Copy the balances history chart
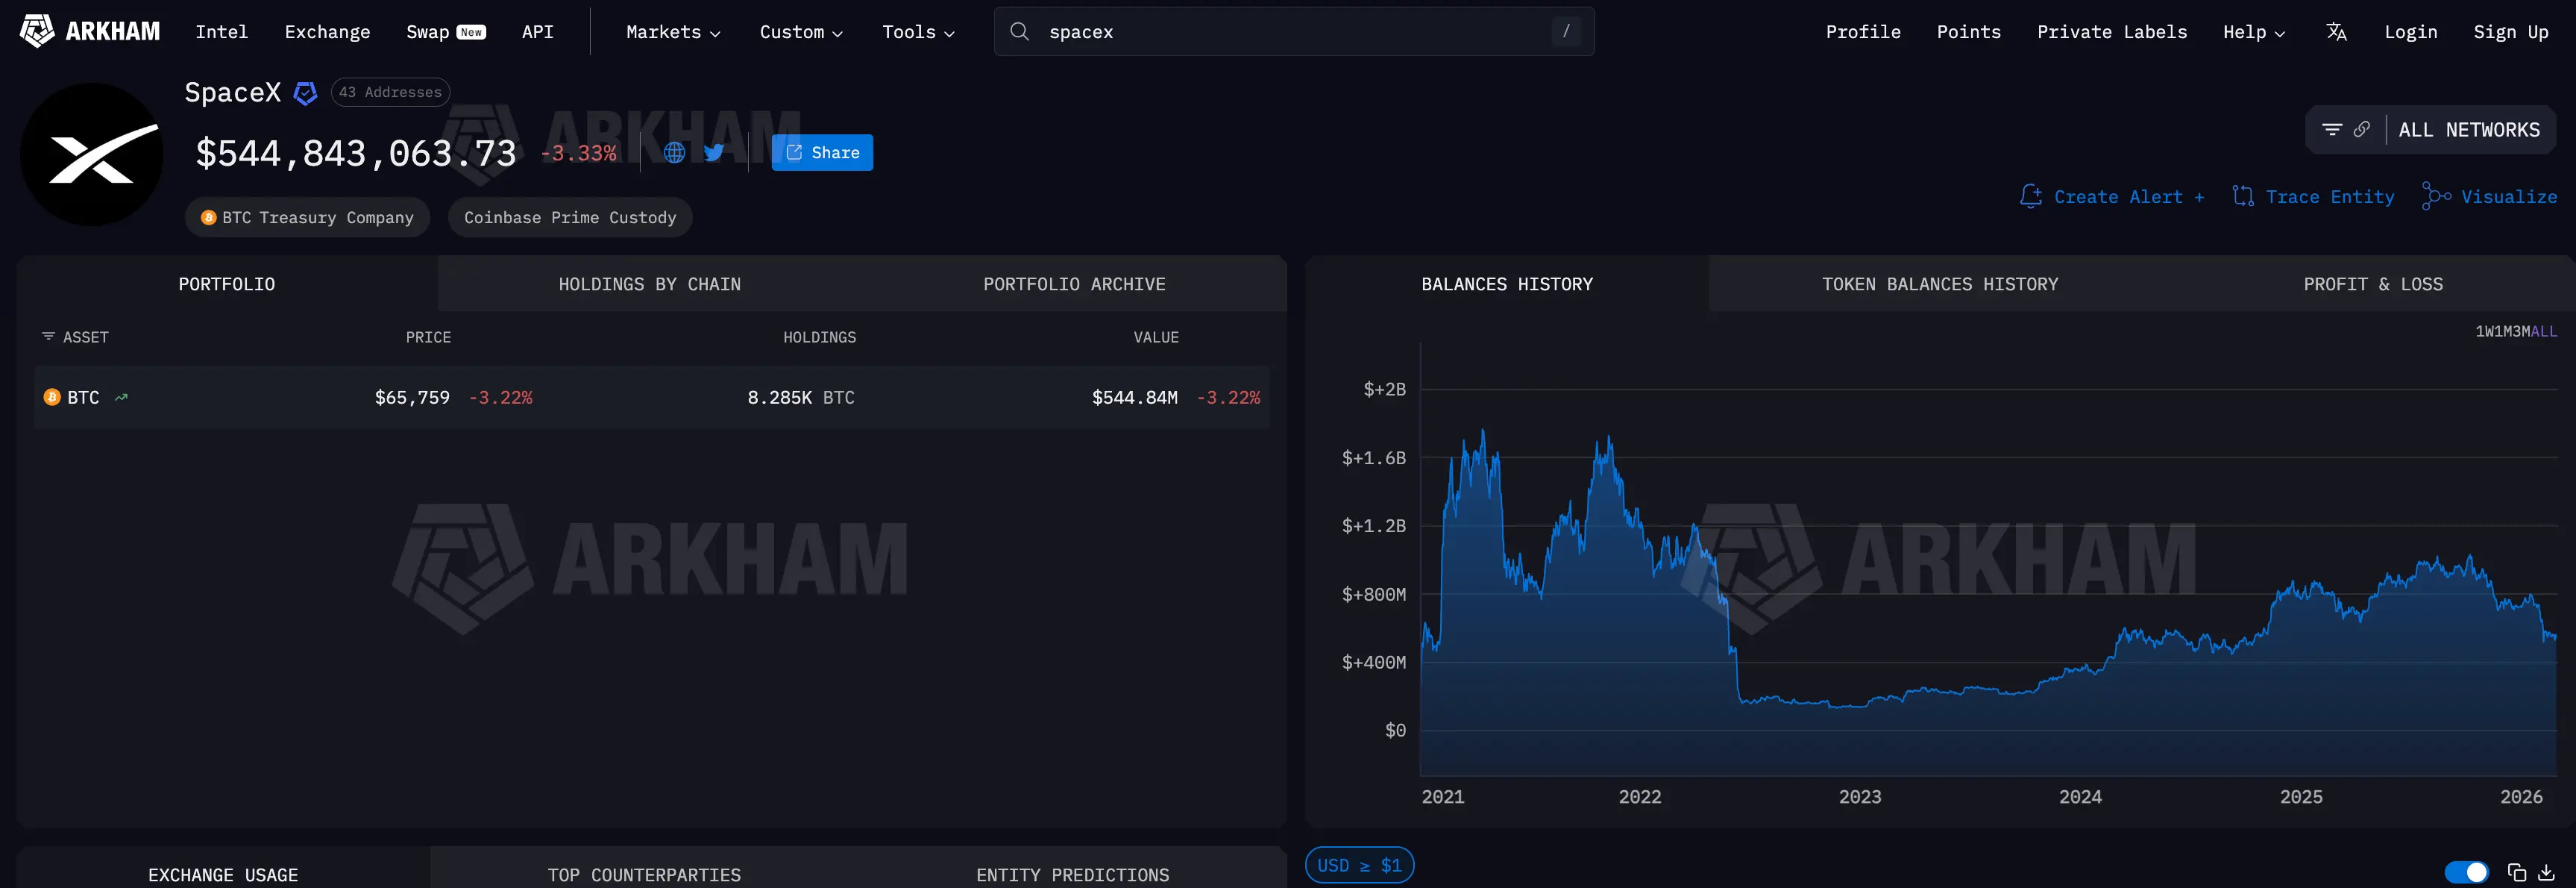Viewport: 2576px width, 888px height. 2517,871
